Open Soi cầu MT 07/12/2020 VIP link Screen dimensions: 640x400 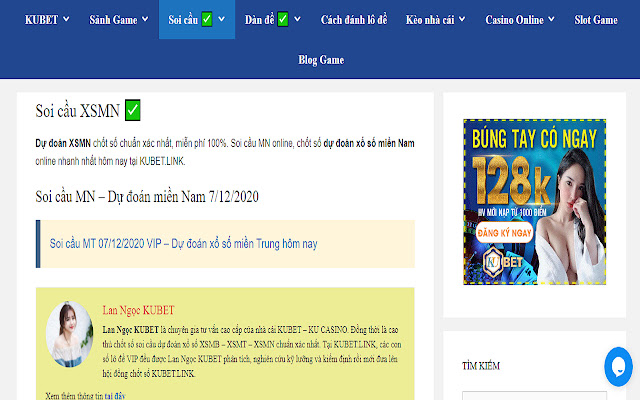tap(183, 244)
